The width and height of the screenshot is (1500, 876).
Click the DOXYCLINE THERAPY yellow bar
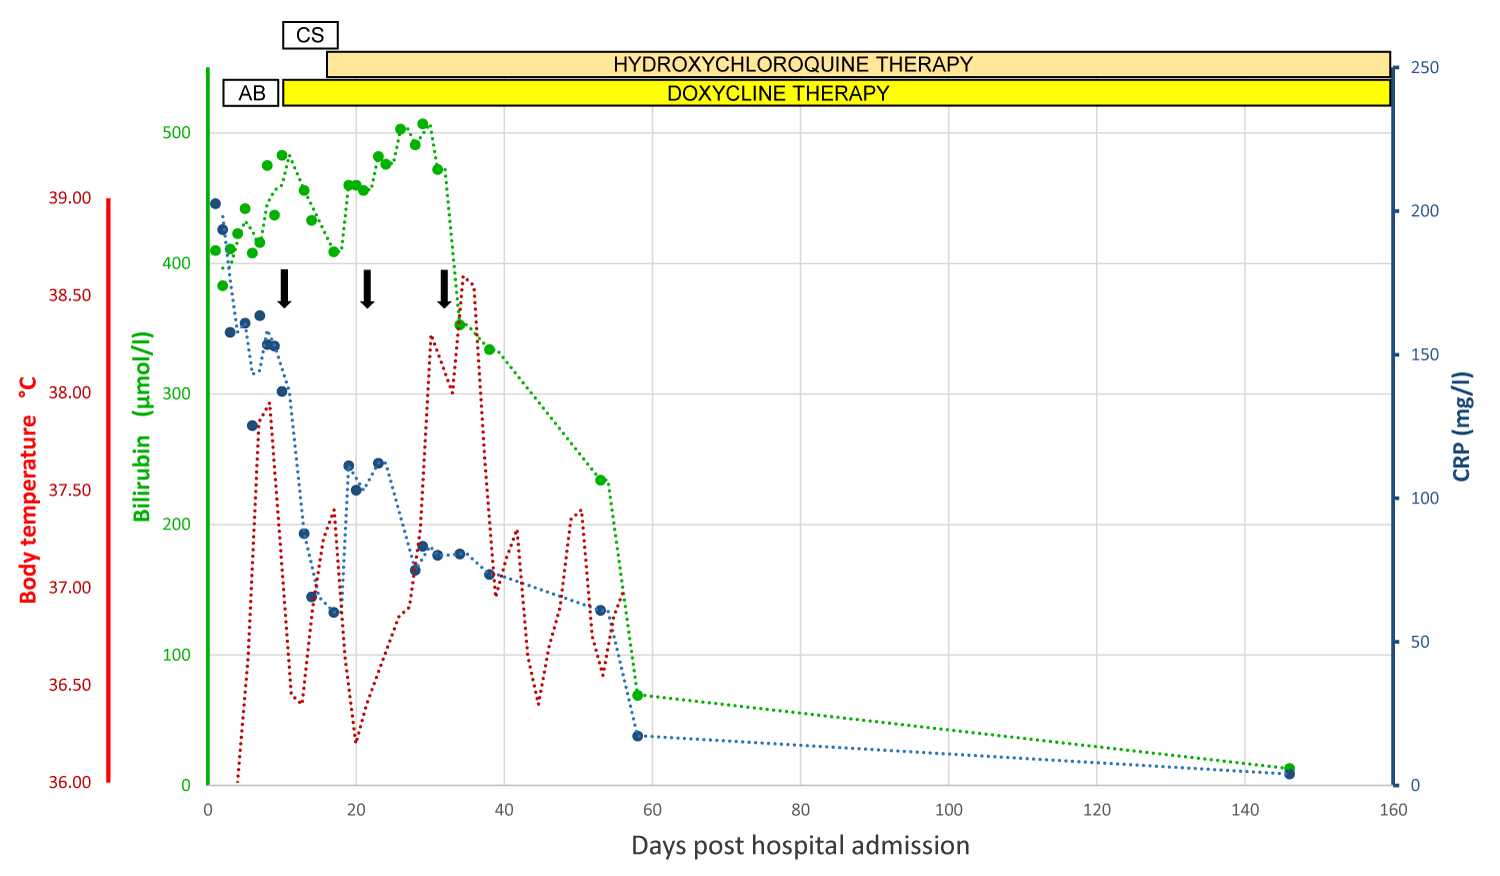[x=837, y=93]
